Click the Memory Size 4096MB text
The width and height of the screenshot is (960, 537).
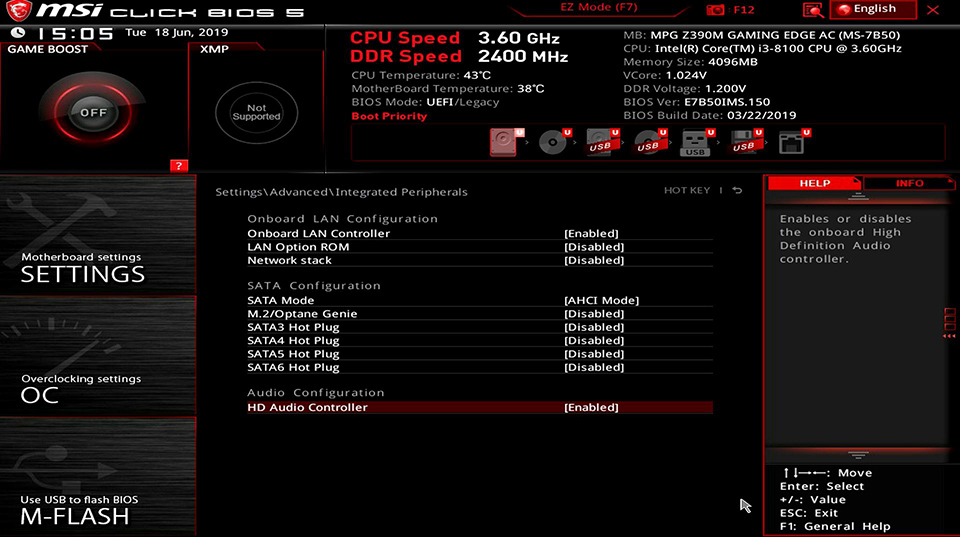tap(690, 62)
